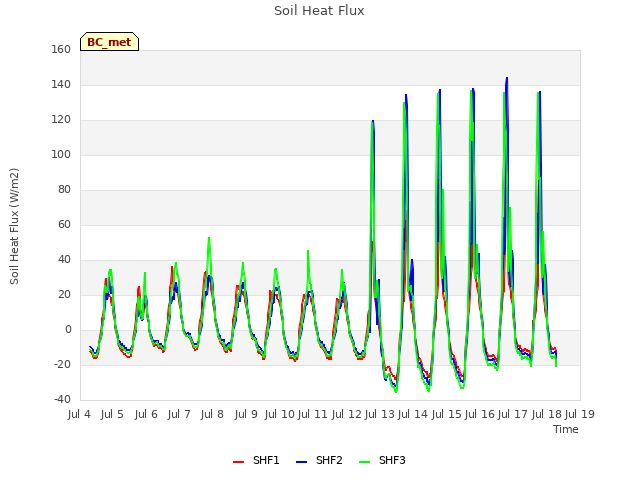
Task: Click the Jul 14 x-axis tick label
Action: [413, 414]
